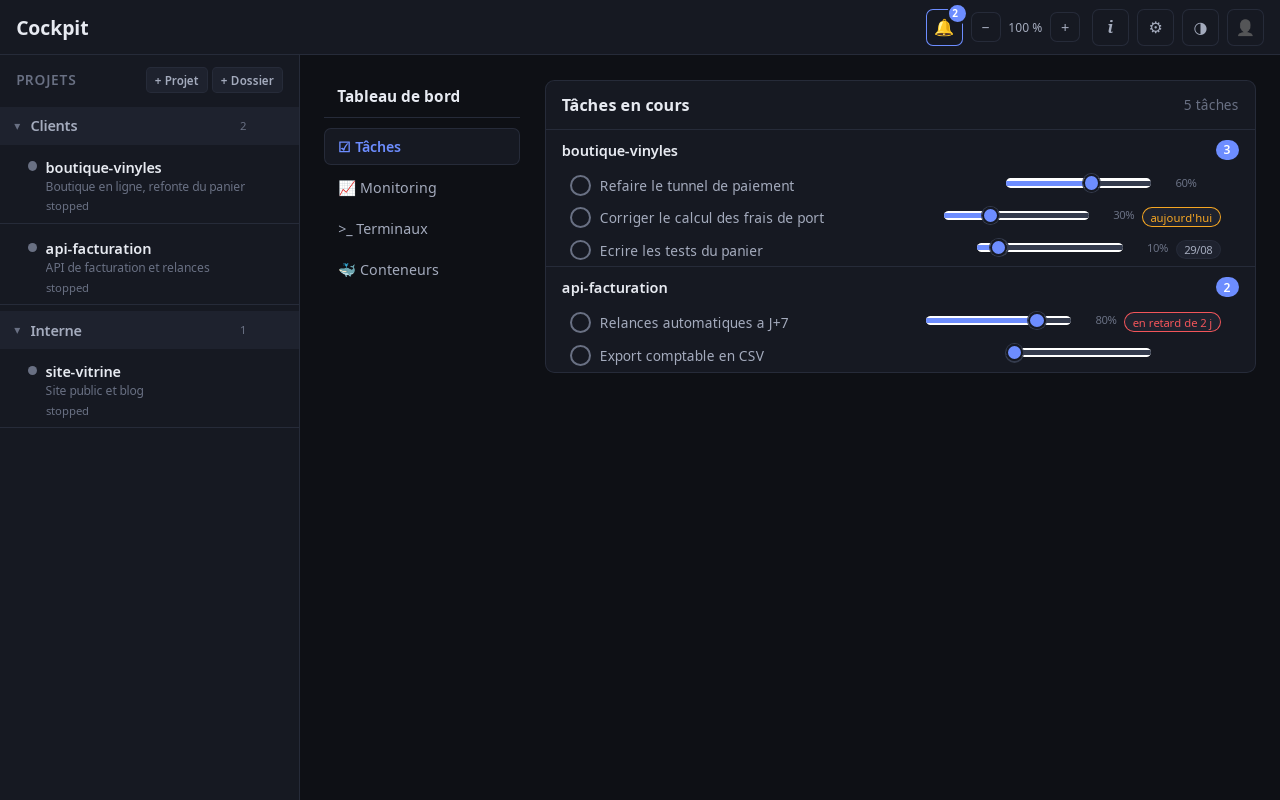
Task: Click the boutique-vinyles status dot
Action: click(x=32, y=166)
